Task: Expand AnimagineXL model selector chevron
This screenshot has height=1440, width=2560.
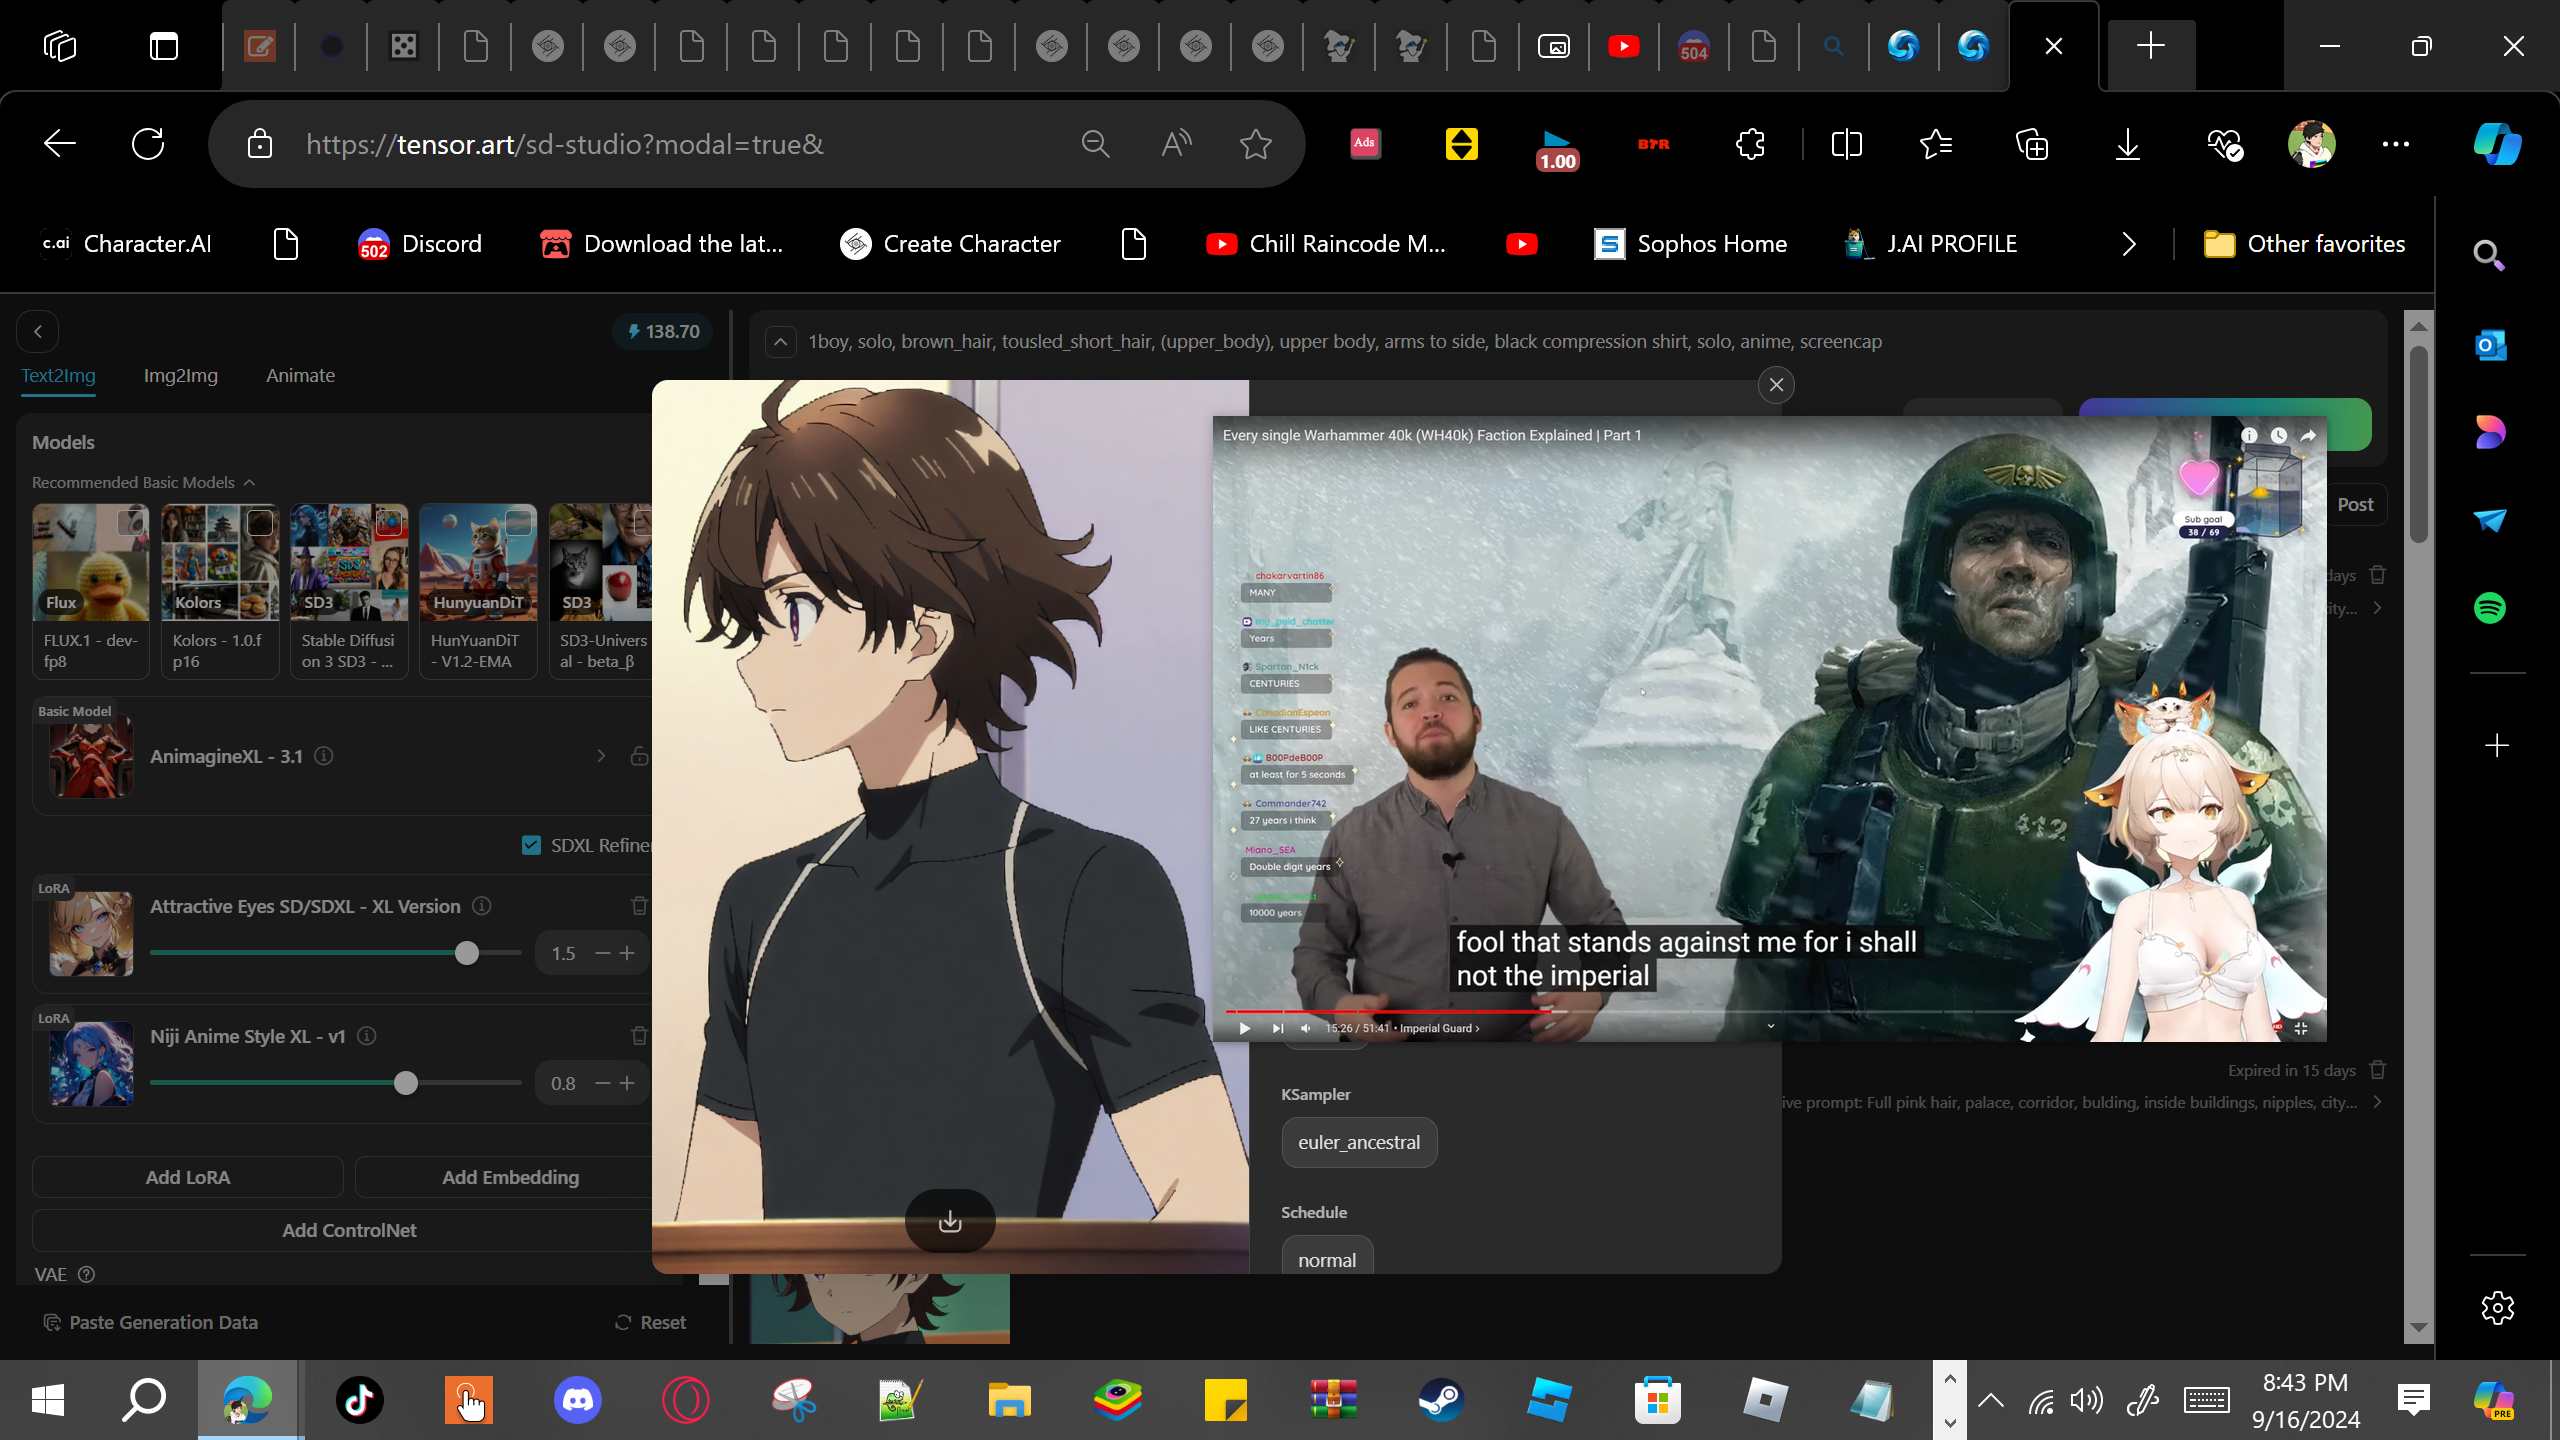Action: coord(601,756)
